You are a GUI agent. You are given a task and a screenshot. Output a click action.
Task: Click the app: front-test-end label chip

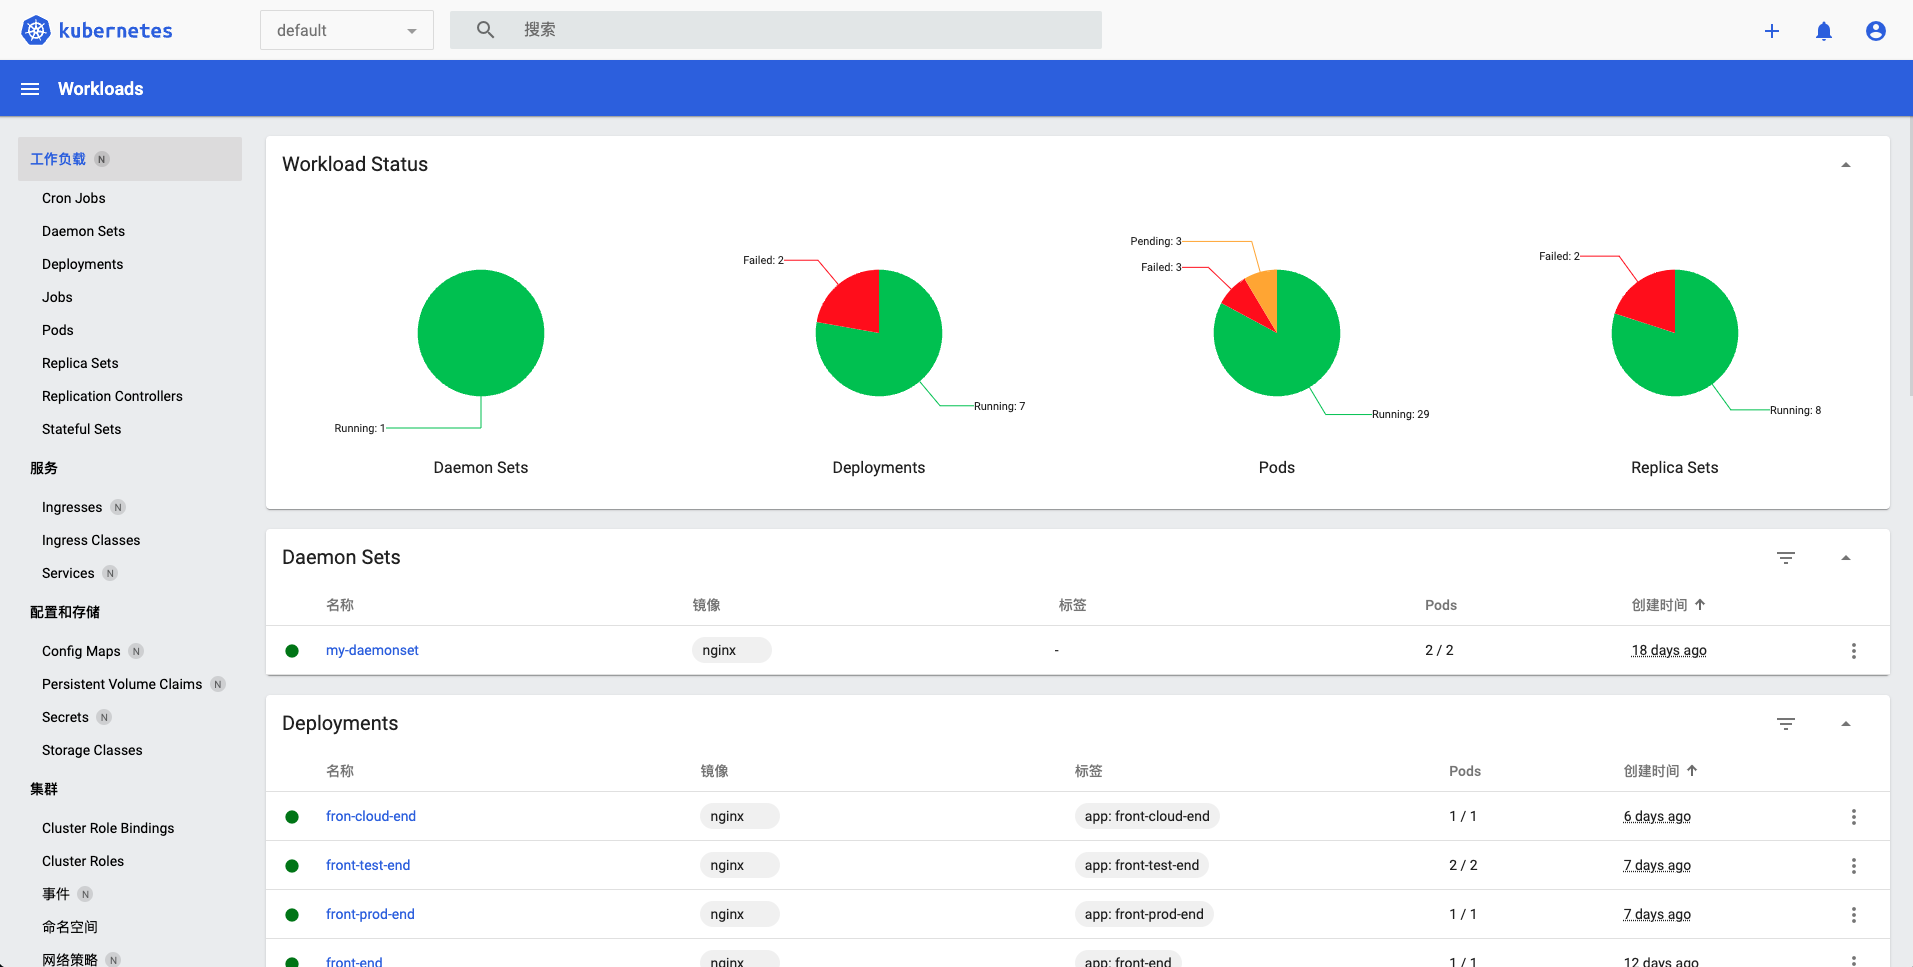(1142, 865)
